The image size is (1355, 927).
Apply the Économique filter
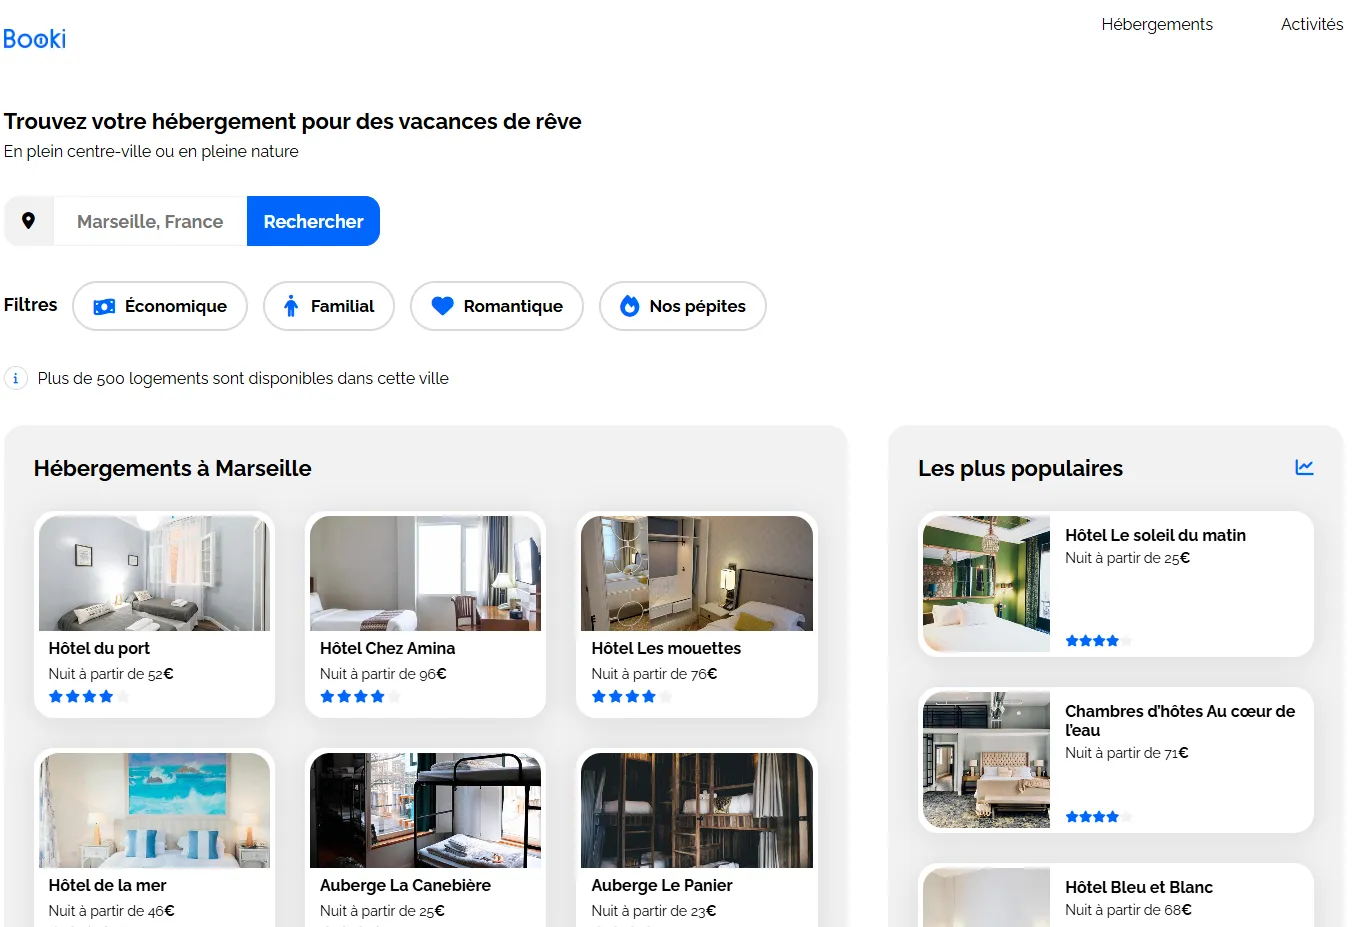[160, 306]
